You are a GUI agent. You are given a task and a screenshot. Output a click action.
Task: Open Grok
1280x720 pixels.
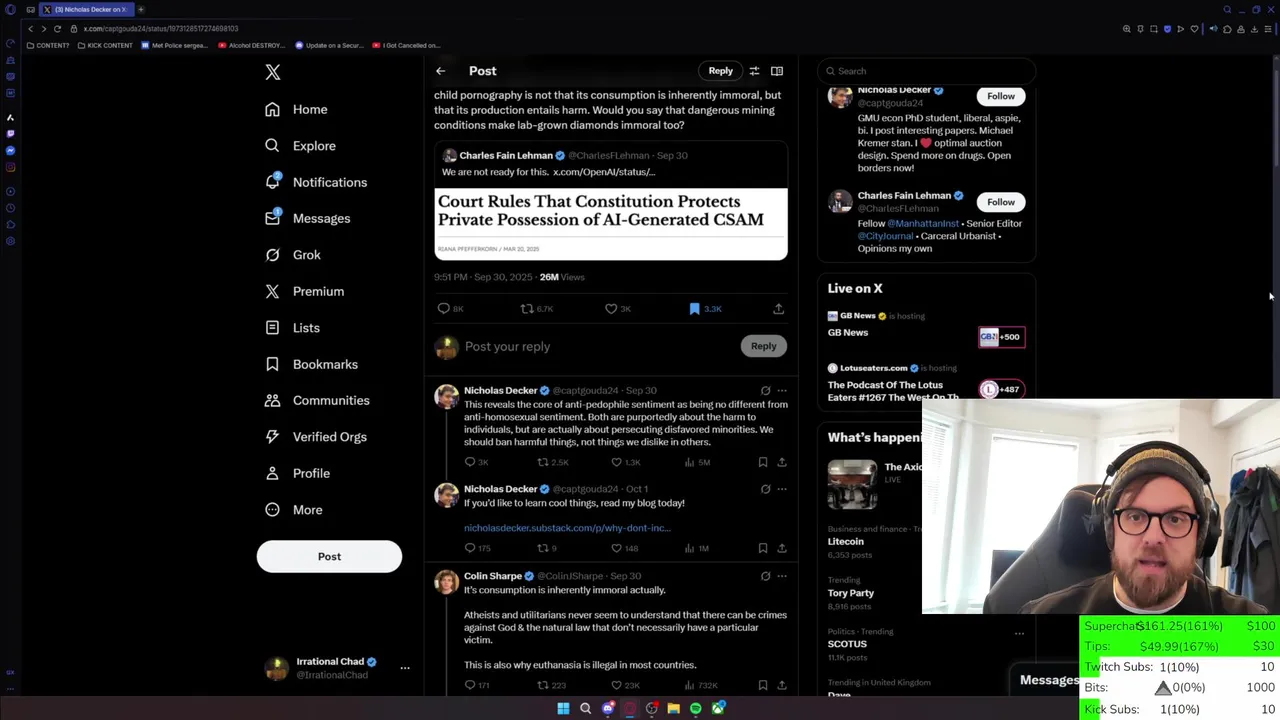tap(293, 255)
